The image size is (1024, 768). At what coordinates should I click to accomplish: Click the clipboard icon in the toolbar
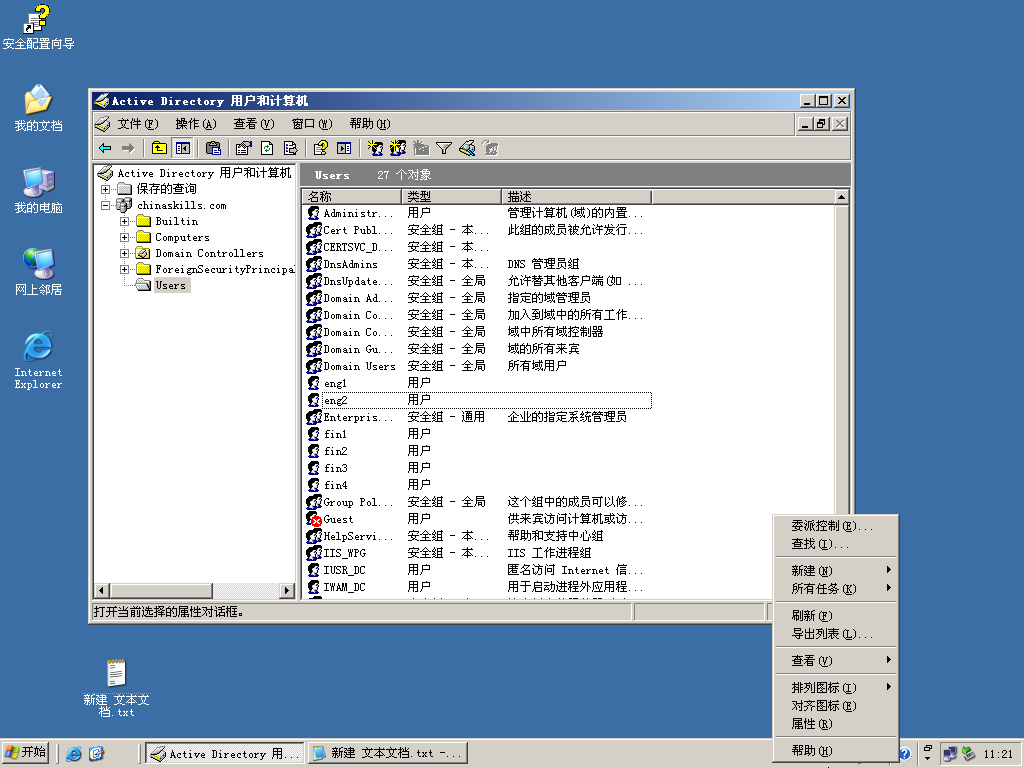tap(214, 148)
